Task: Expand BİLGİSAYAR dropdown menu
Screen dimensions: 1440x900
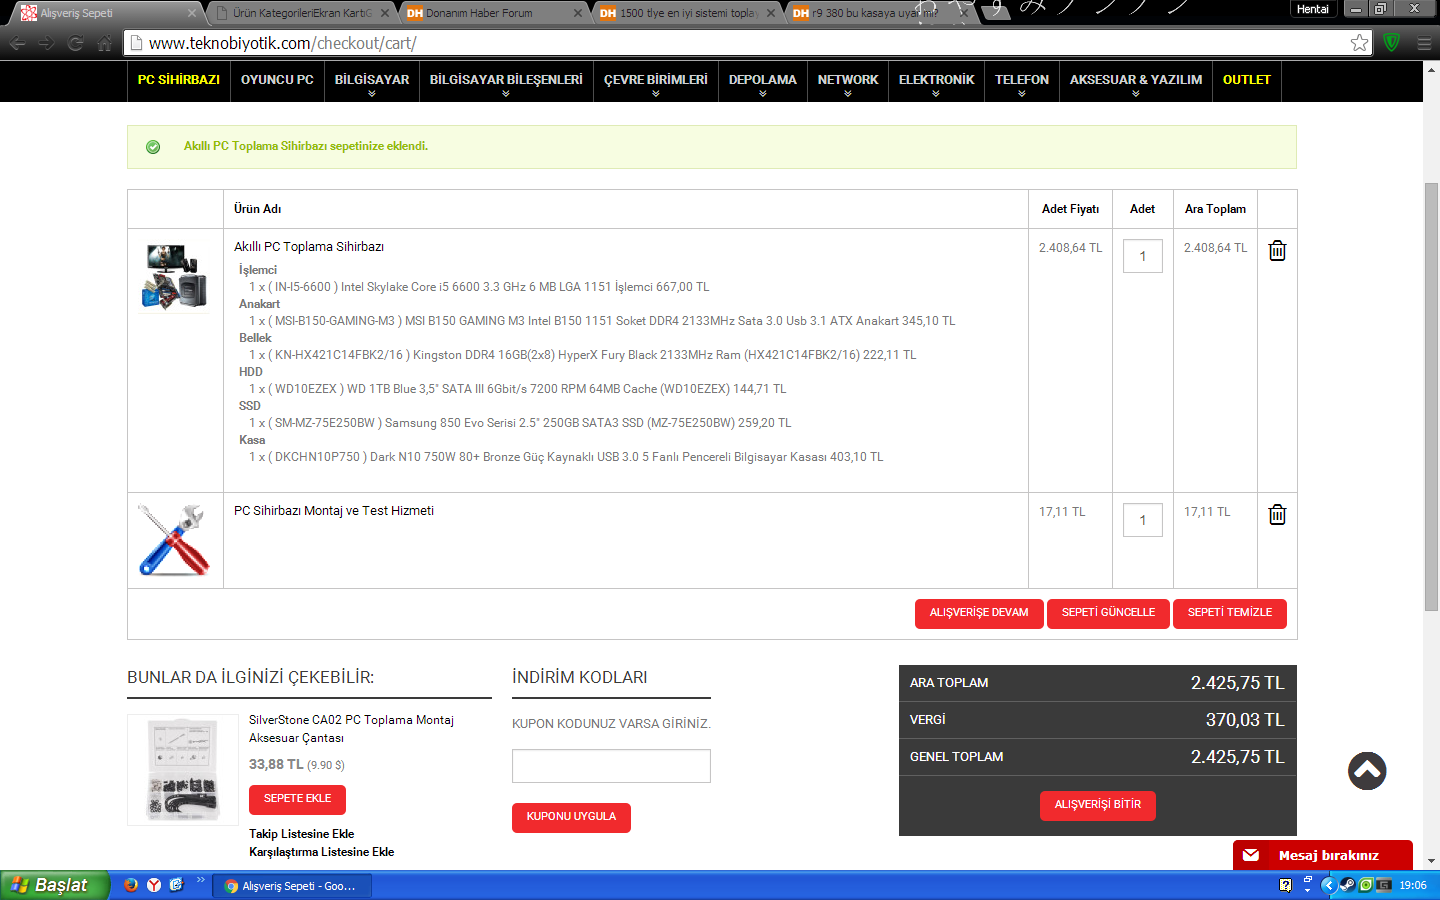Action: pos(372,82)
